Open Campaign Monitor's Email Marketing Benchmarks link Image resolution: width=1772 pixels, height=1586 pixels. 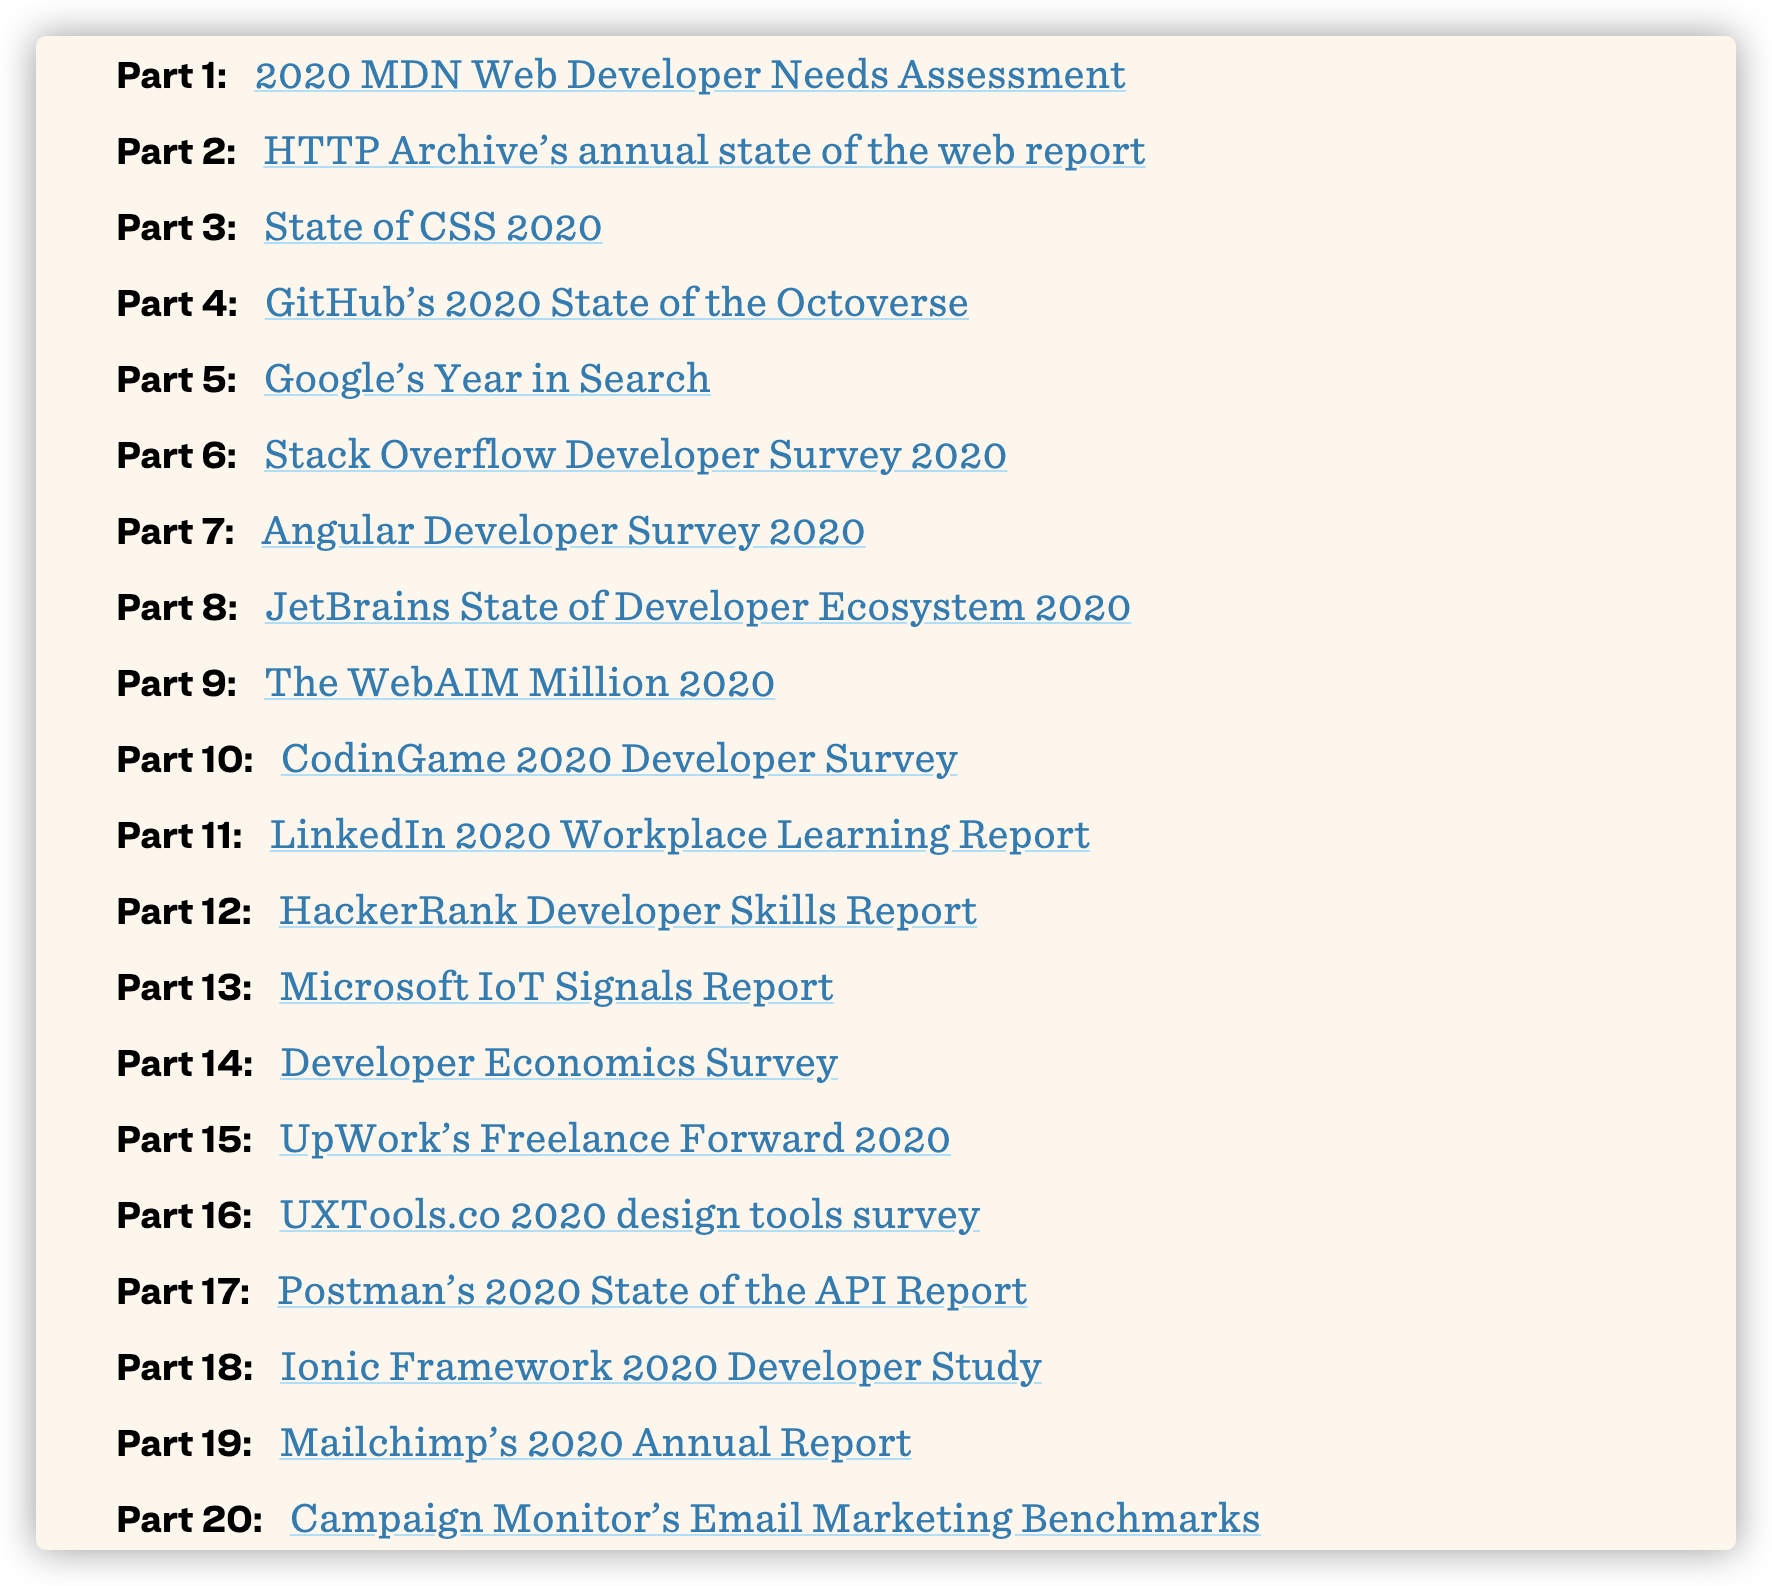pos(775,1519)
